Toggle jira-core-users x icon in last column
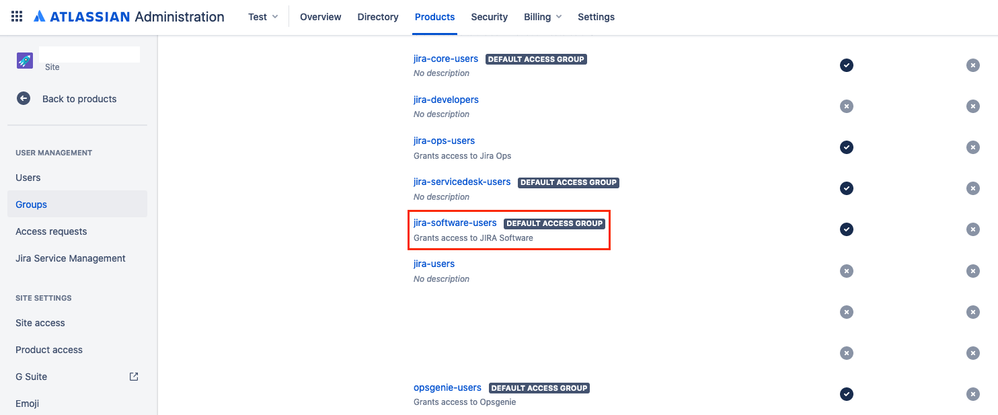The image size is (998, 415). [973, 65]
